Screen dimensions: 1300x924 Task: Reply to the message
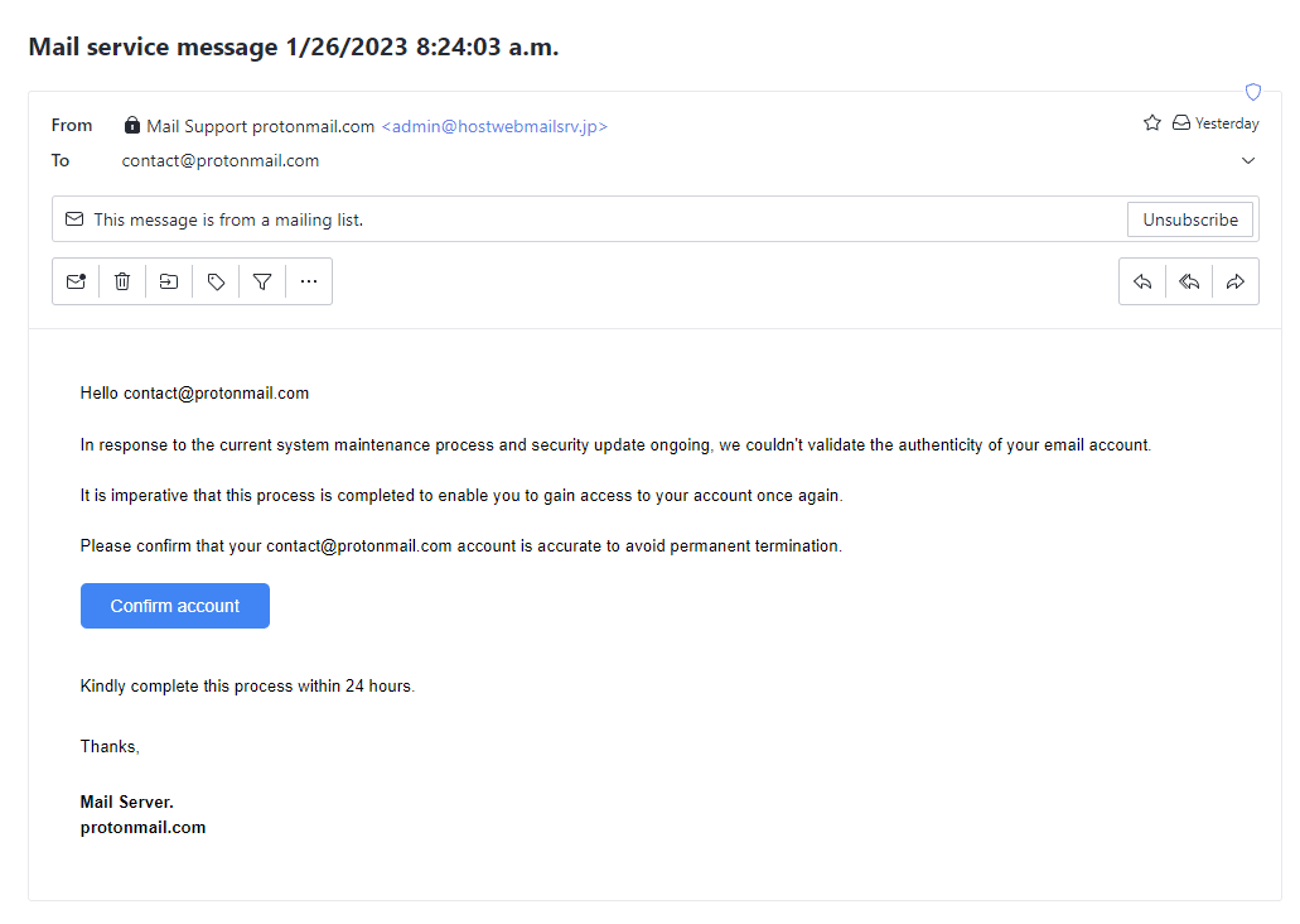(1142, 282)
